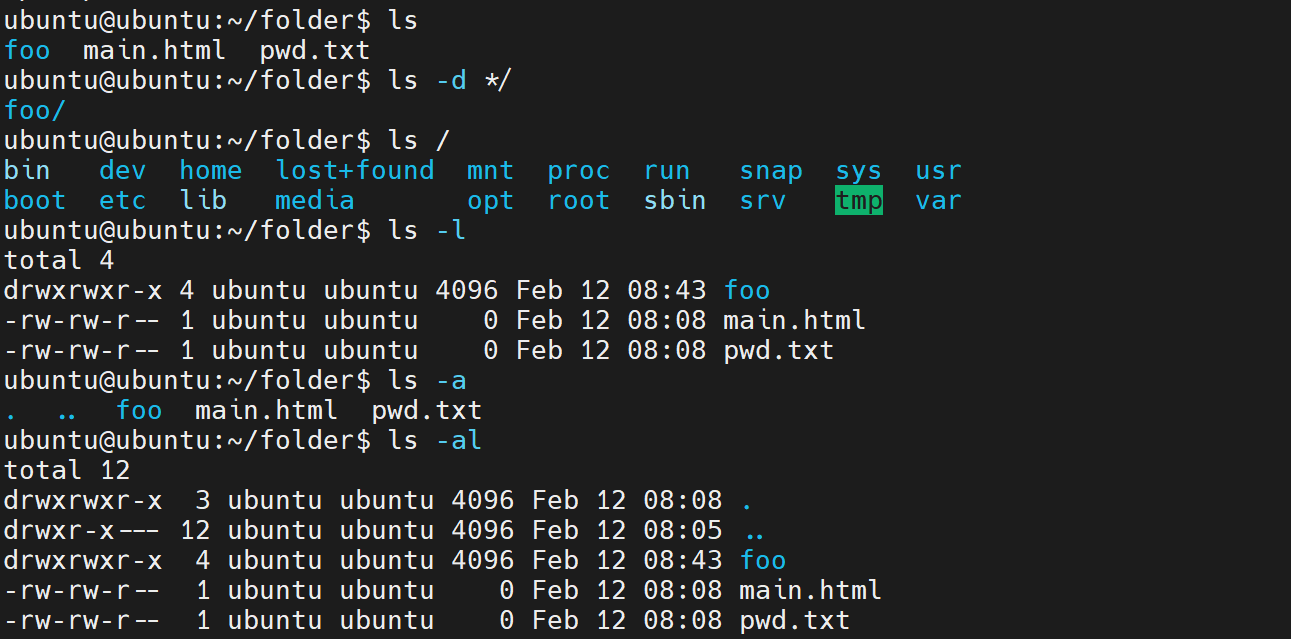
Task: Select the bin entry in root listing
Action: pos(26,170)
